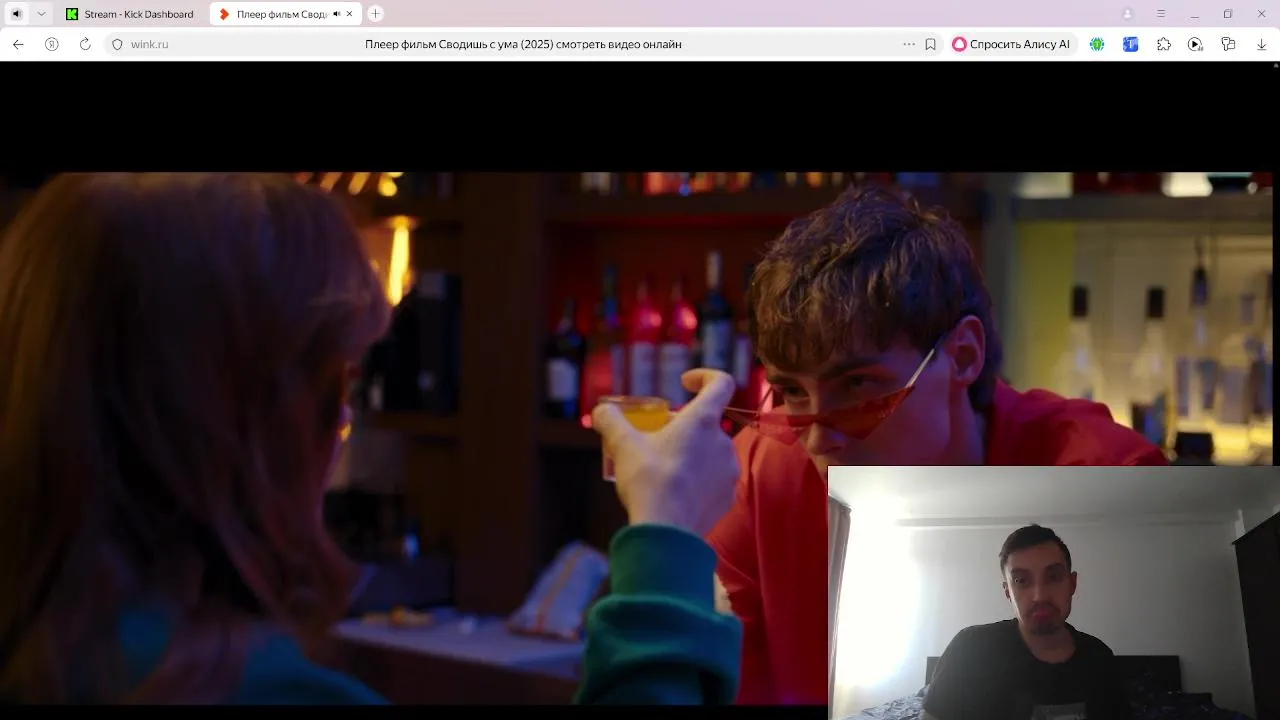The height and width of the screenshot is (720, 1280).
Task: Open the Yandex home button
Action: pos(52,44)
